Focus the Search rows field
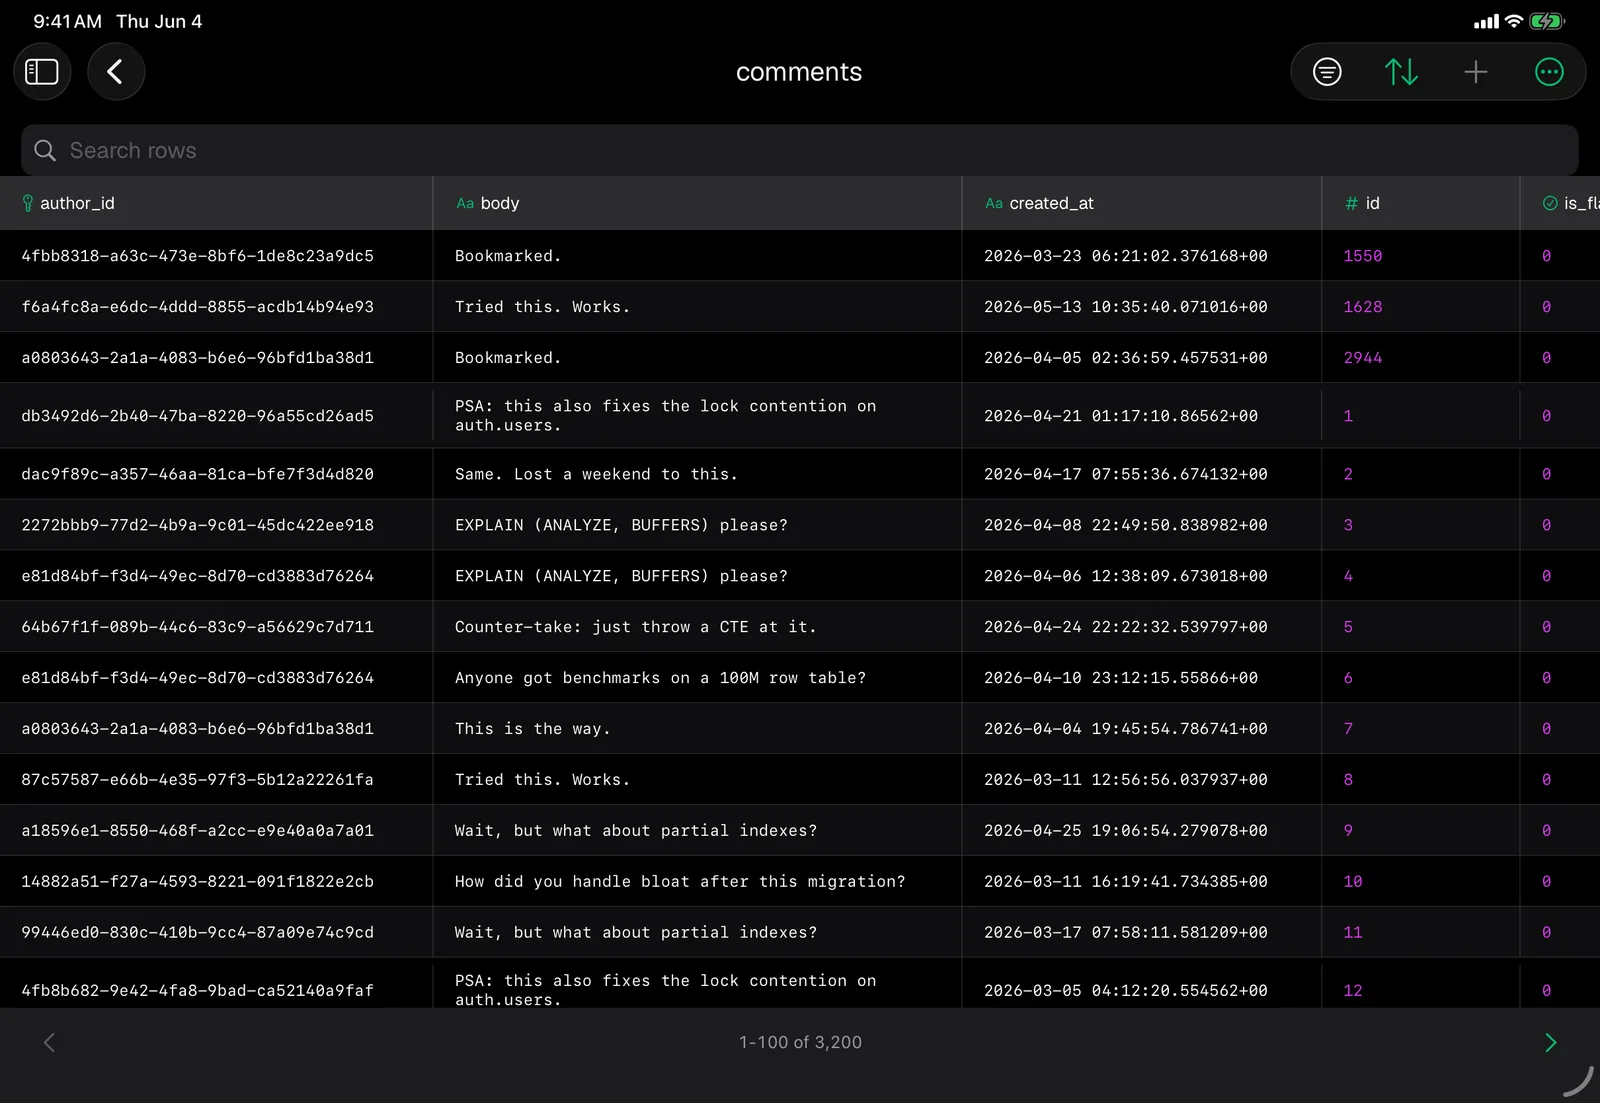 pos(800,150)
